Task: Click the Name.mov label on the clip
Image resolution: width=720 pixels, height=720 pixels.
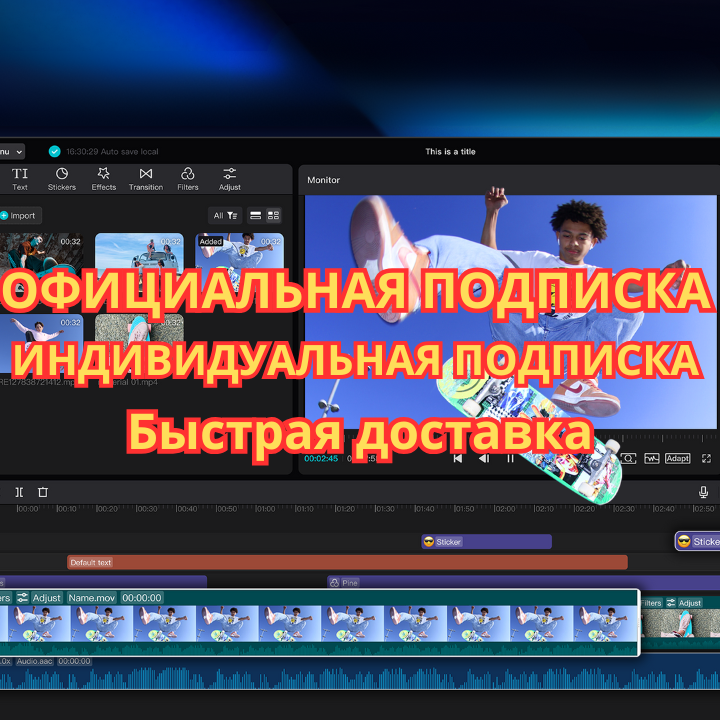Action: (92, 598)
